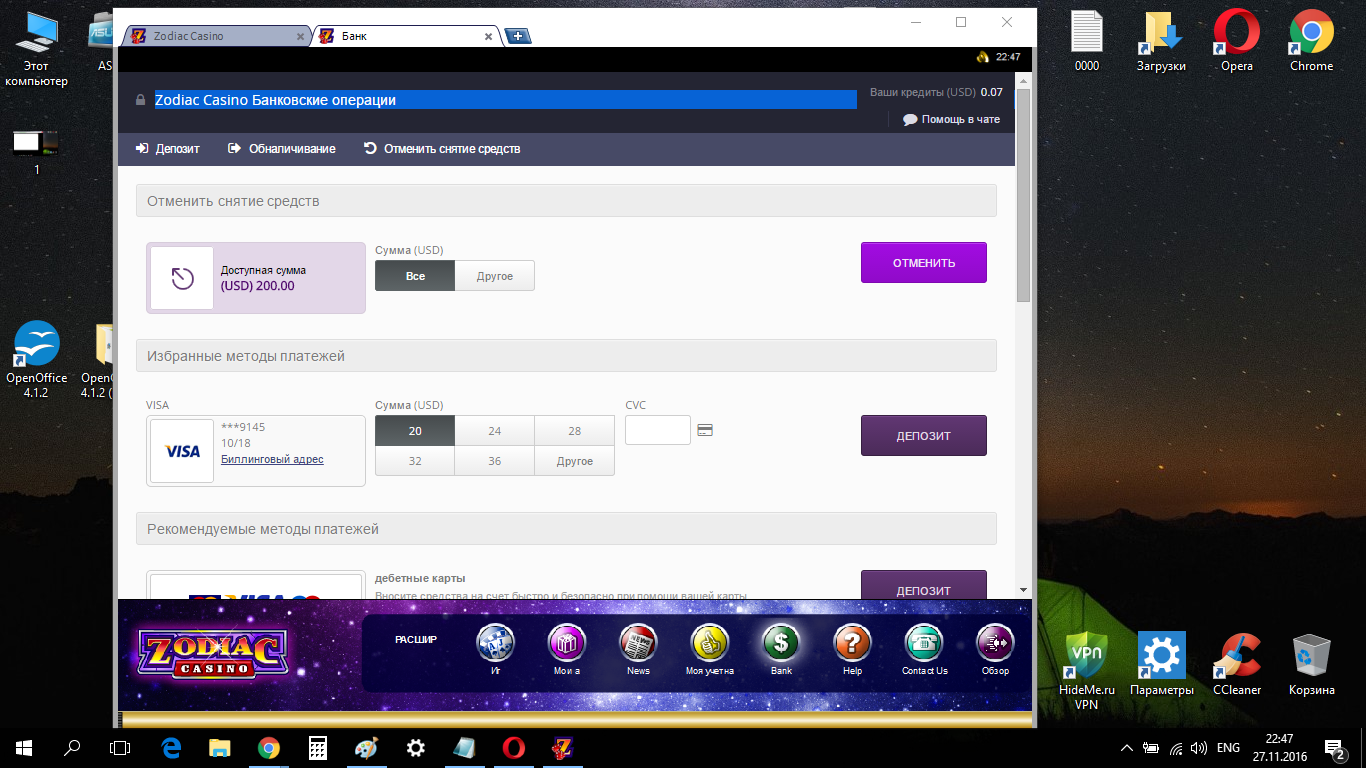Image resolution: width=1366 pixels, height=768 pixels.
Task: Open the Параметры desktop shortcut
Action: tap(1162, 664)
